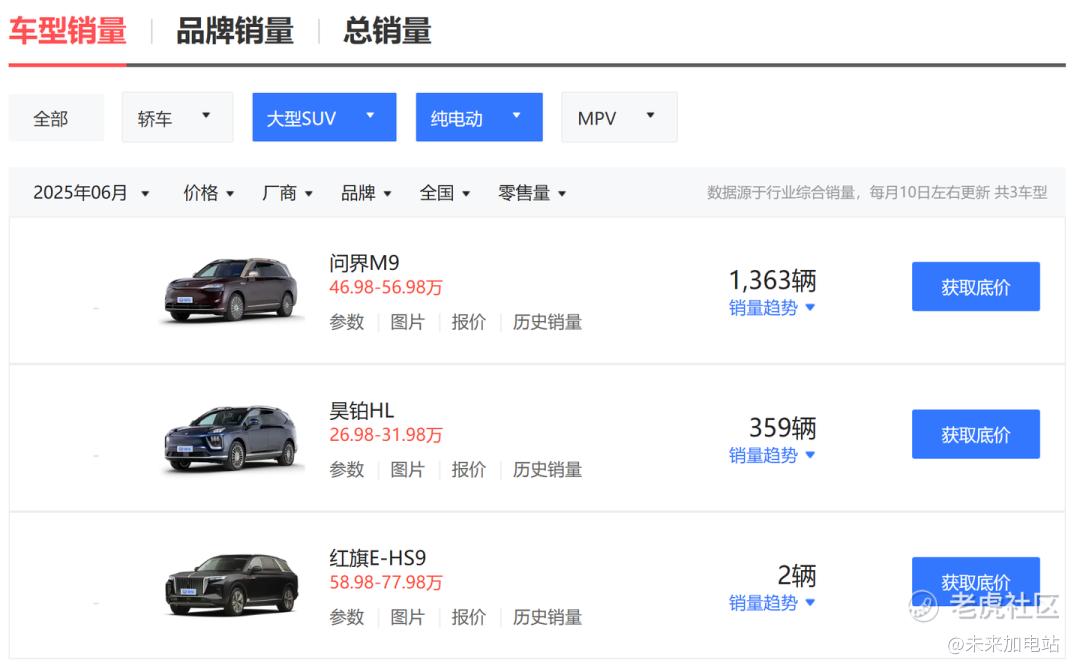View 参数 for 问界M9
The height and width of the screenshot is (669, 1080).
point(346,322)
